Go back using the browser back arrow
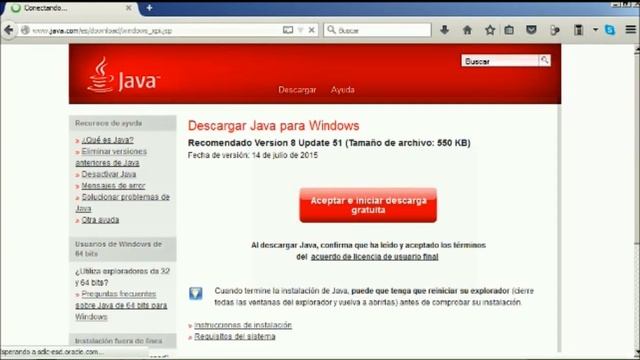Viewport: 640px width, 360px height. 9,30
